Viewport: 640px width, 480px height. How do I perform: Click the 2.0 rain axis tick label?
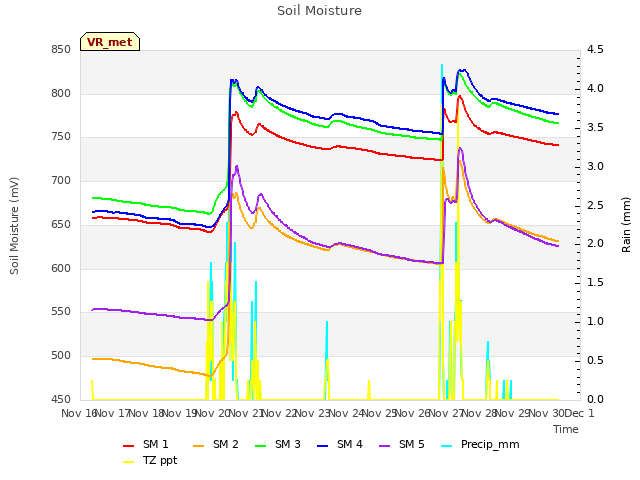(x=595, y=244)
